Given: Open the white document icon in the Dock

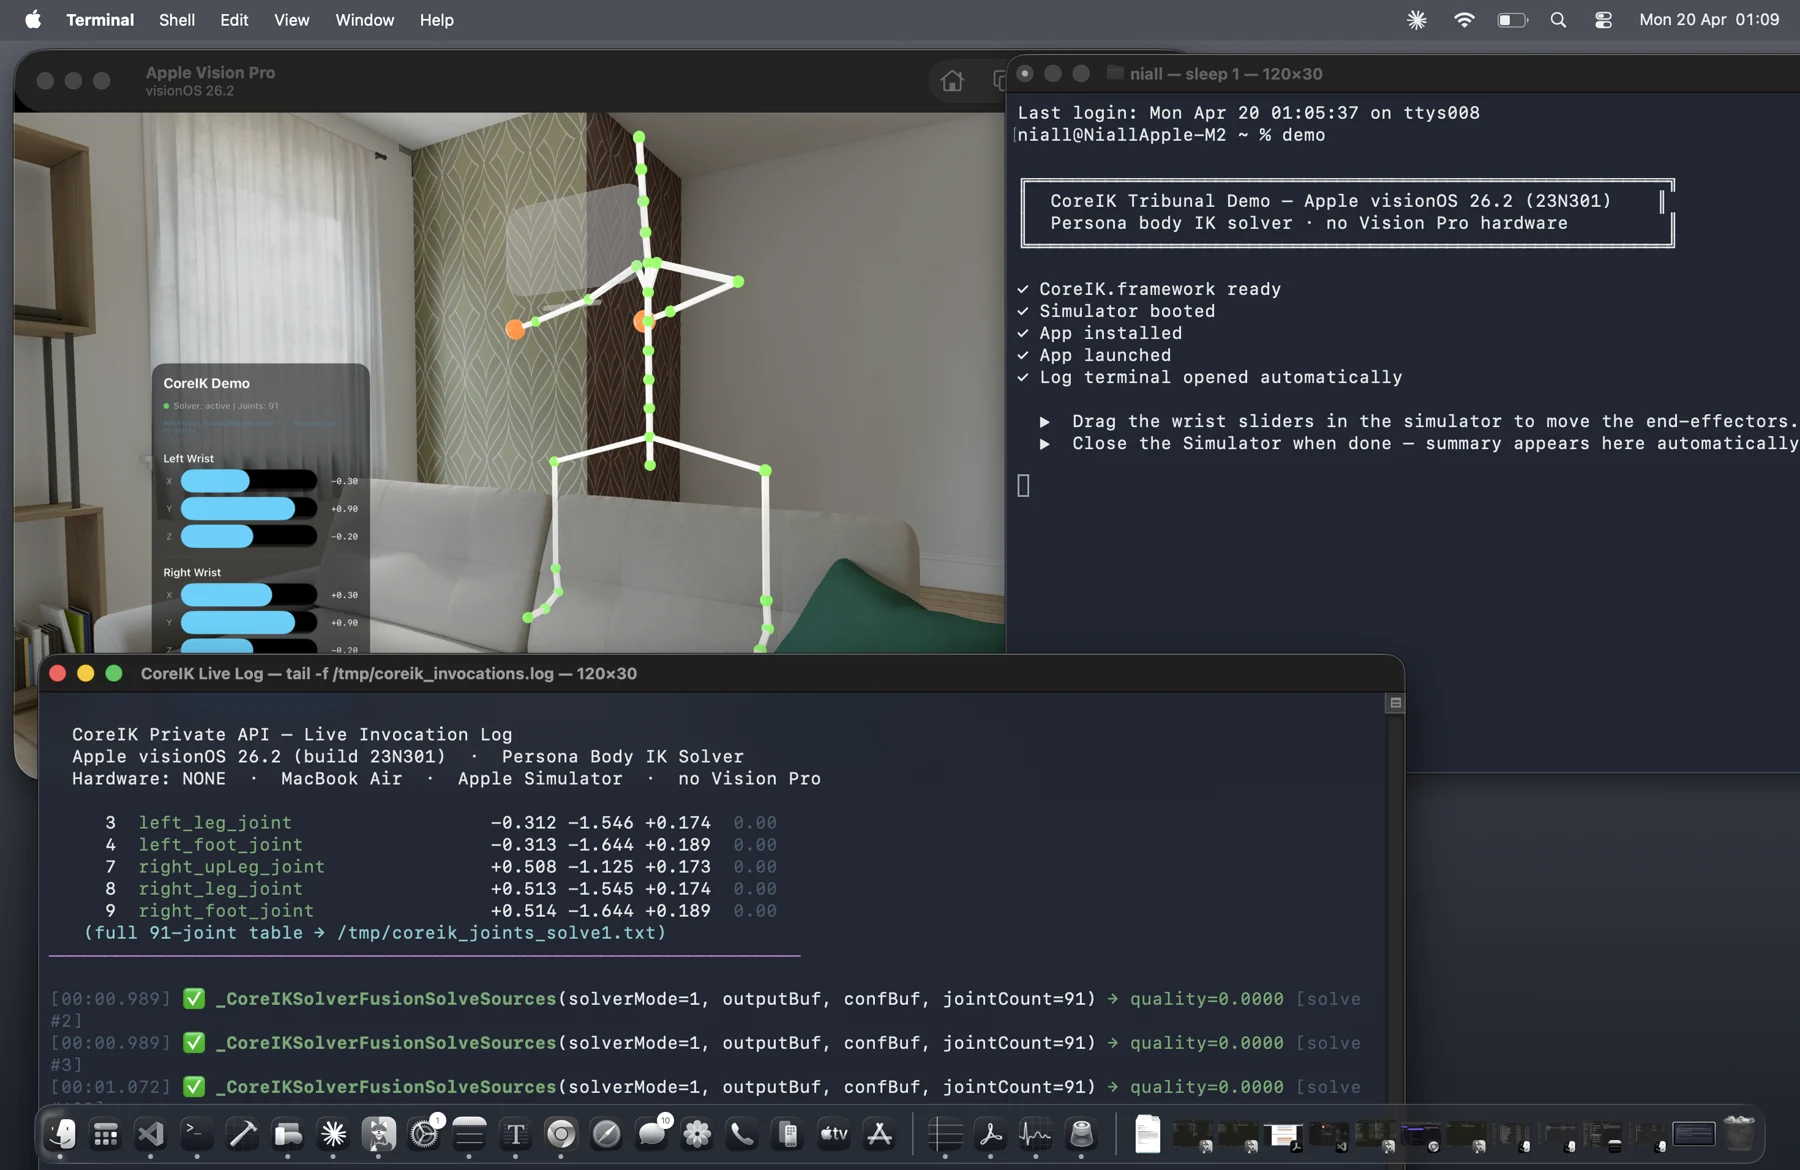Looking at the screenshot, I should (x=1148, y=1134).
